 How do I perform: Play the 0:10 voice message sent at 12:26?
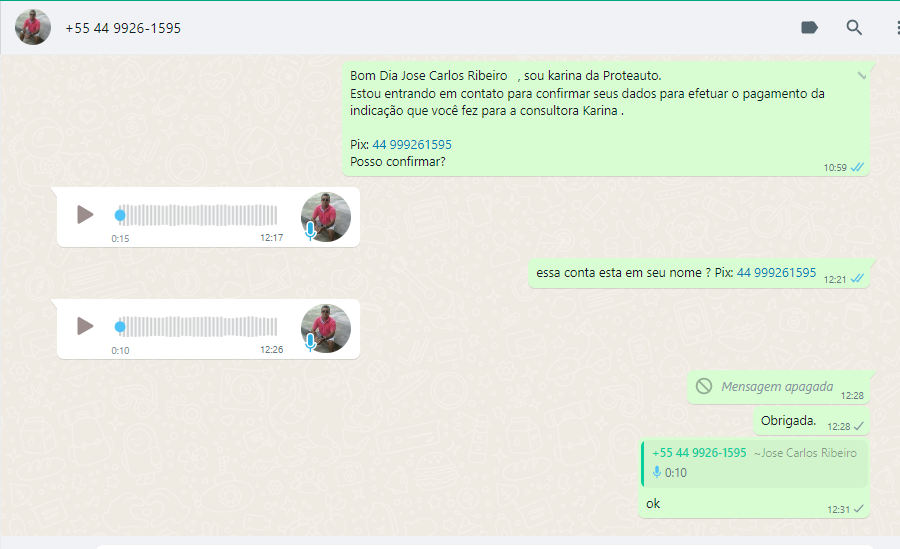[85, 326]
